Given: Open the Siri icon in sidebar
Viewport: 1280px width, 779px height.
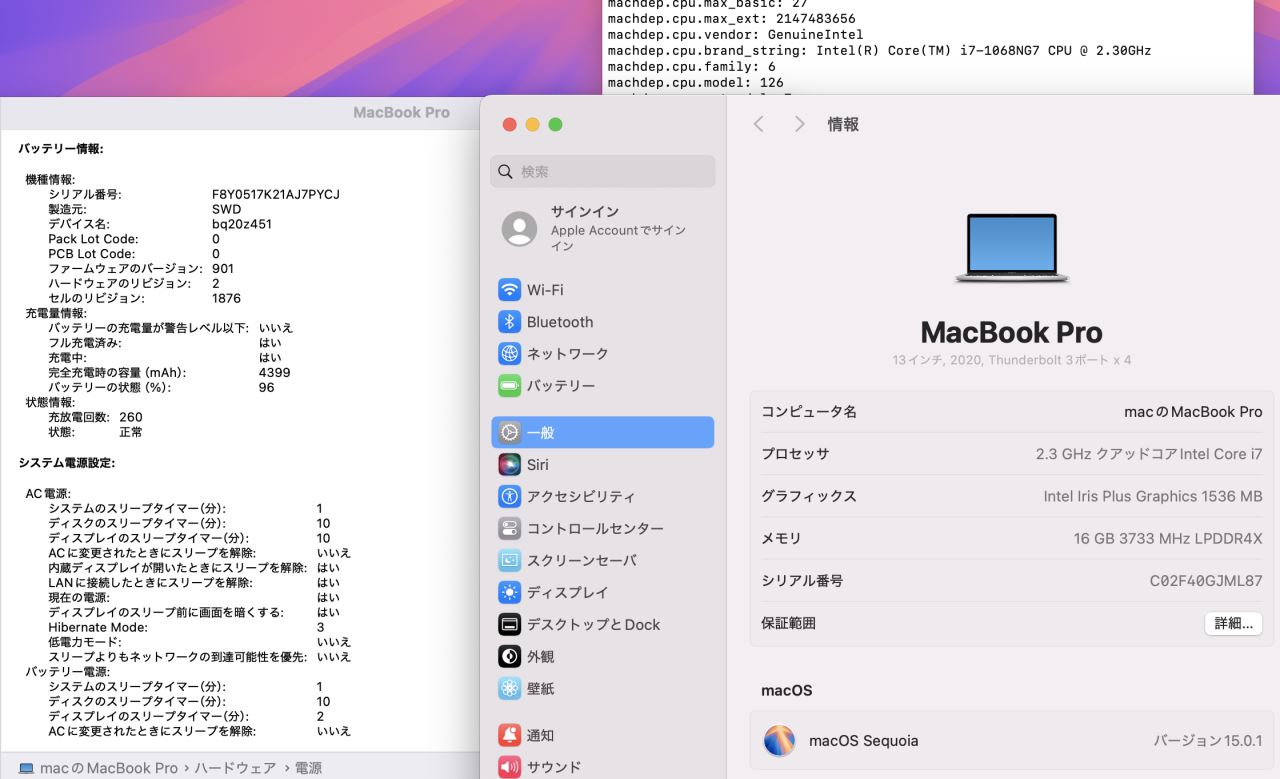Looking at the screenshot, I should pyautogui.click(x=510, y=465).
